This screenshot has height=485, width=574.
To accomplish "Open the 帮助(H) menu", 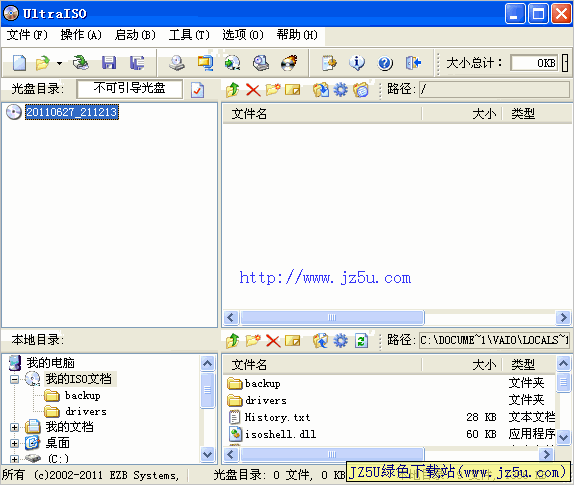I will point(297,35).
